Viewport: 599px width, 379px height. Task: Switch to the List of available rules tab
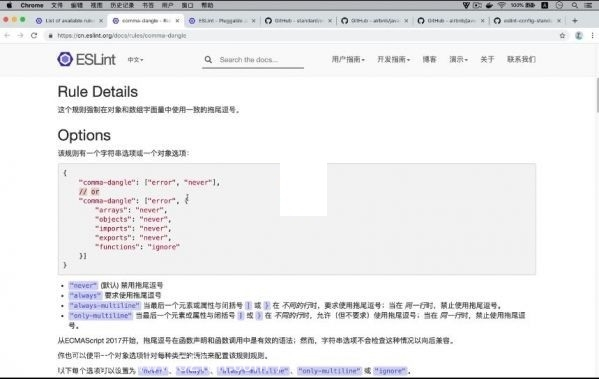point(69,21)
